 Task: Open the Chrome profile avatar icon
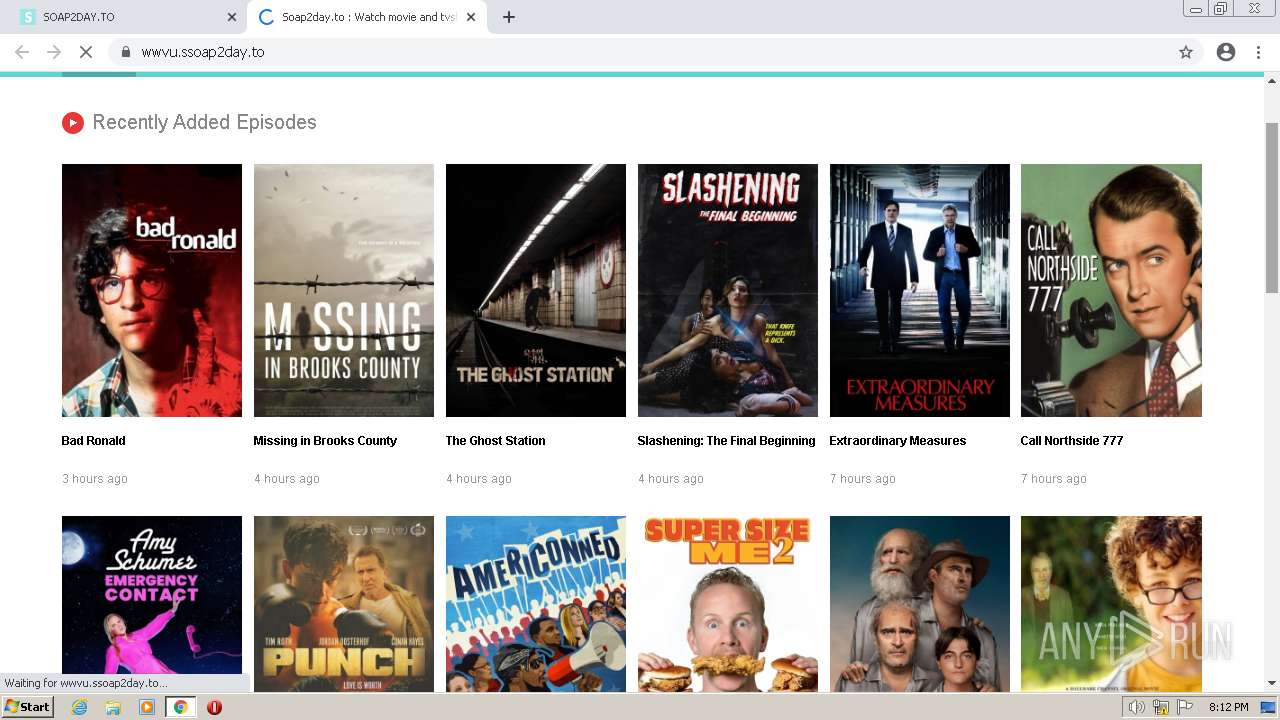[1226, 52]
